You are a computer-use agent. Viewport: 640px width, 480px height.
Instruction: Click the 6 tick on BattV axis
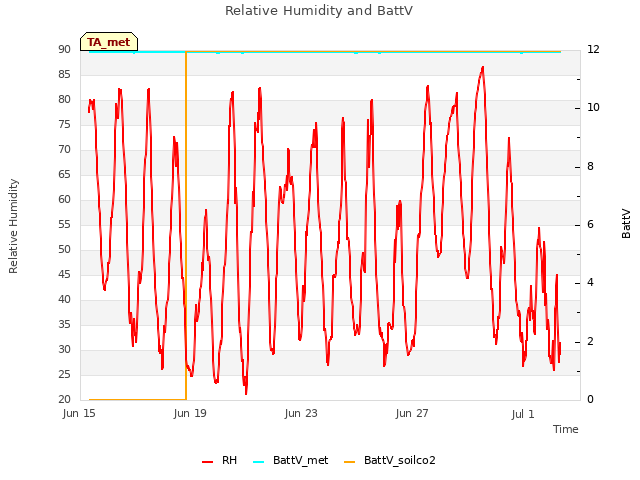590,224
